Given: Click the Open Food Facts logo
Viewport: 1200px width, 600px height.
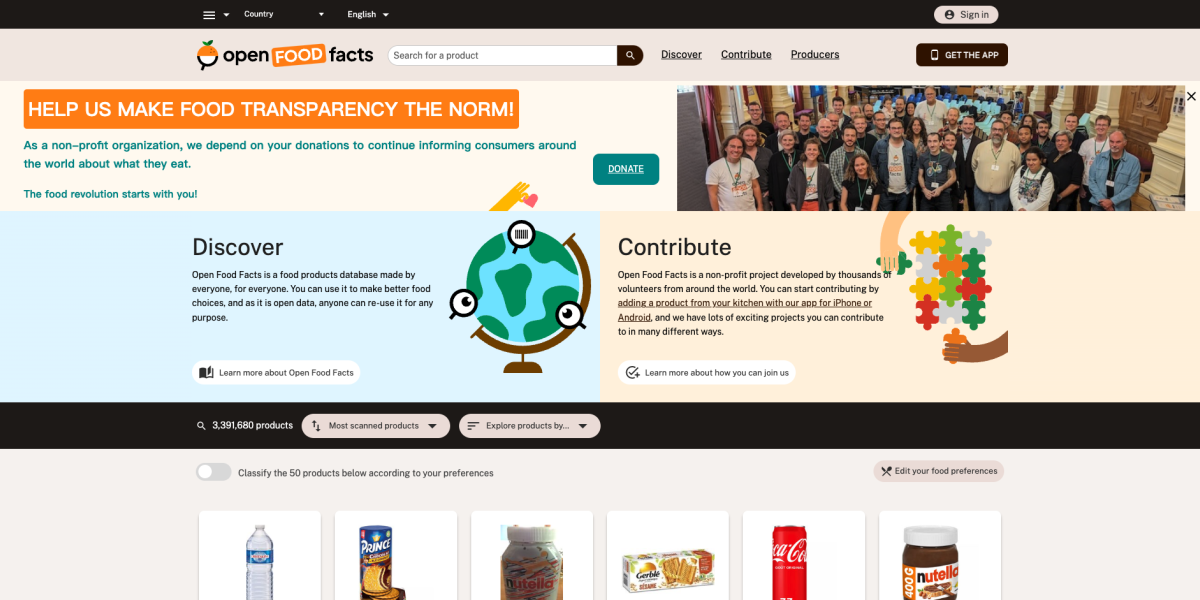Looking at the screenshot, I should 287,55.
